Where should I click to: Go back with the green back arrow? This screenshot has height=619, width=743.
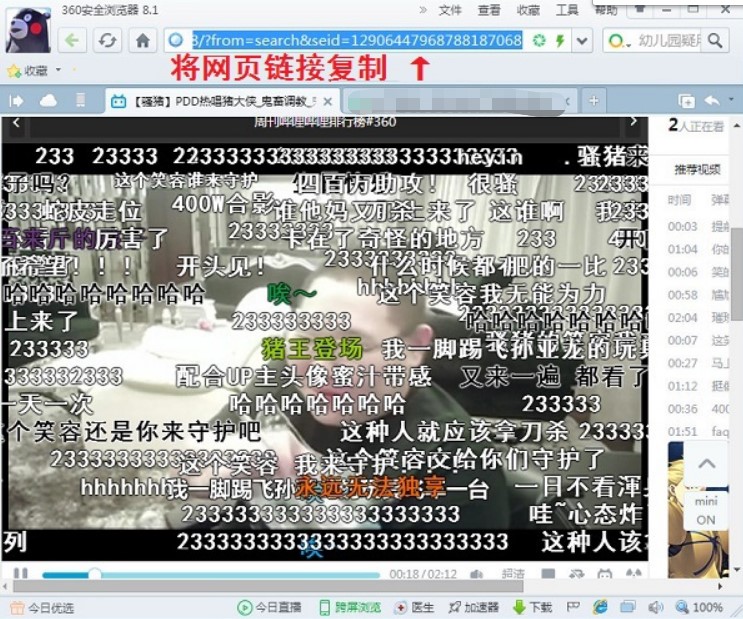tap(72, 41)
